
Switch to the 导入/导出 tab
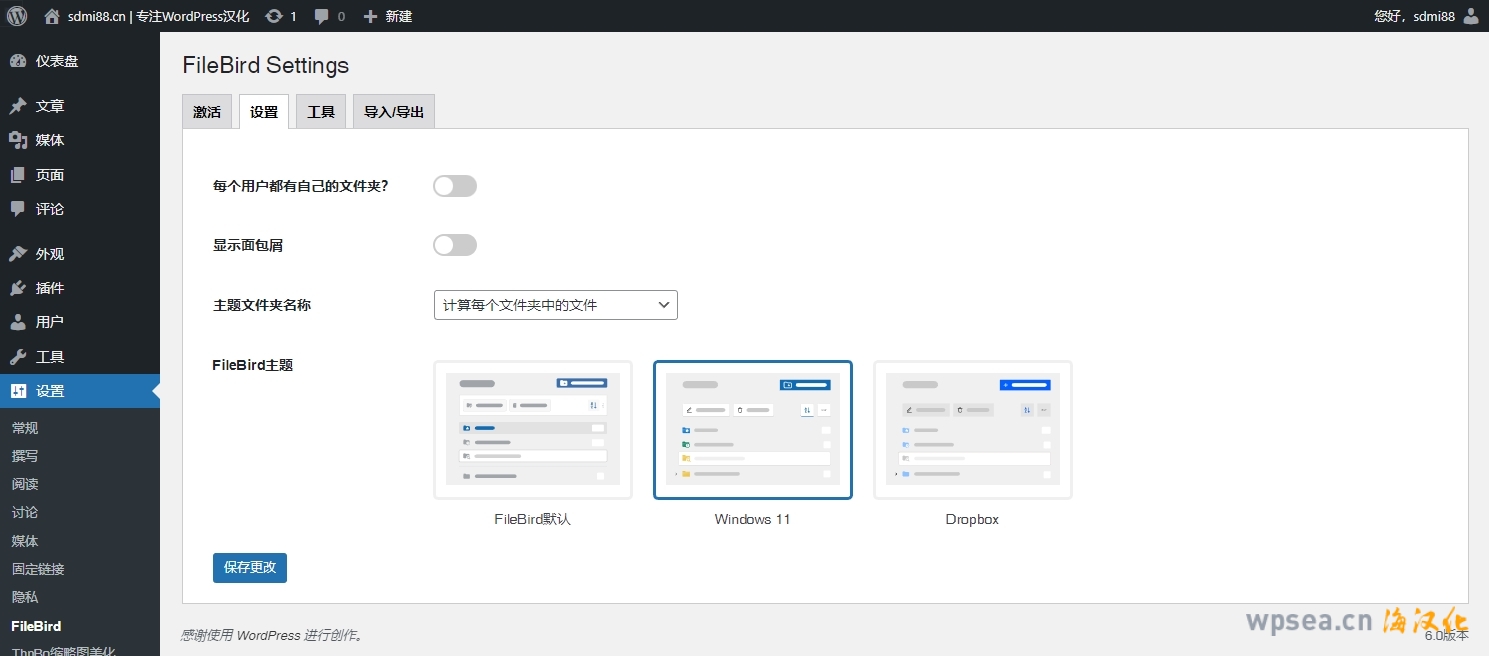pos(393,112)
